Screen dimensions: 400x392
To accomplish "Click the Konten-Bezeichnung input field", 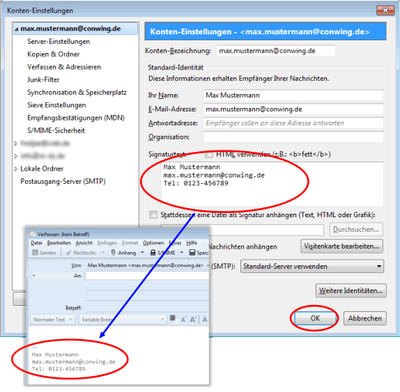I will pos(276,51).
